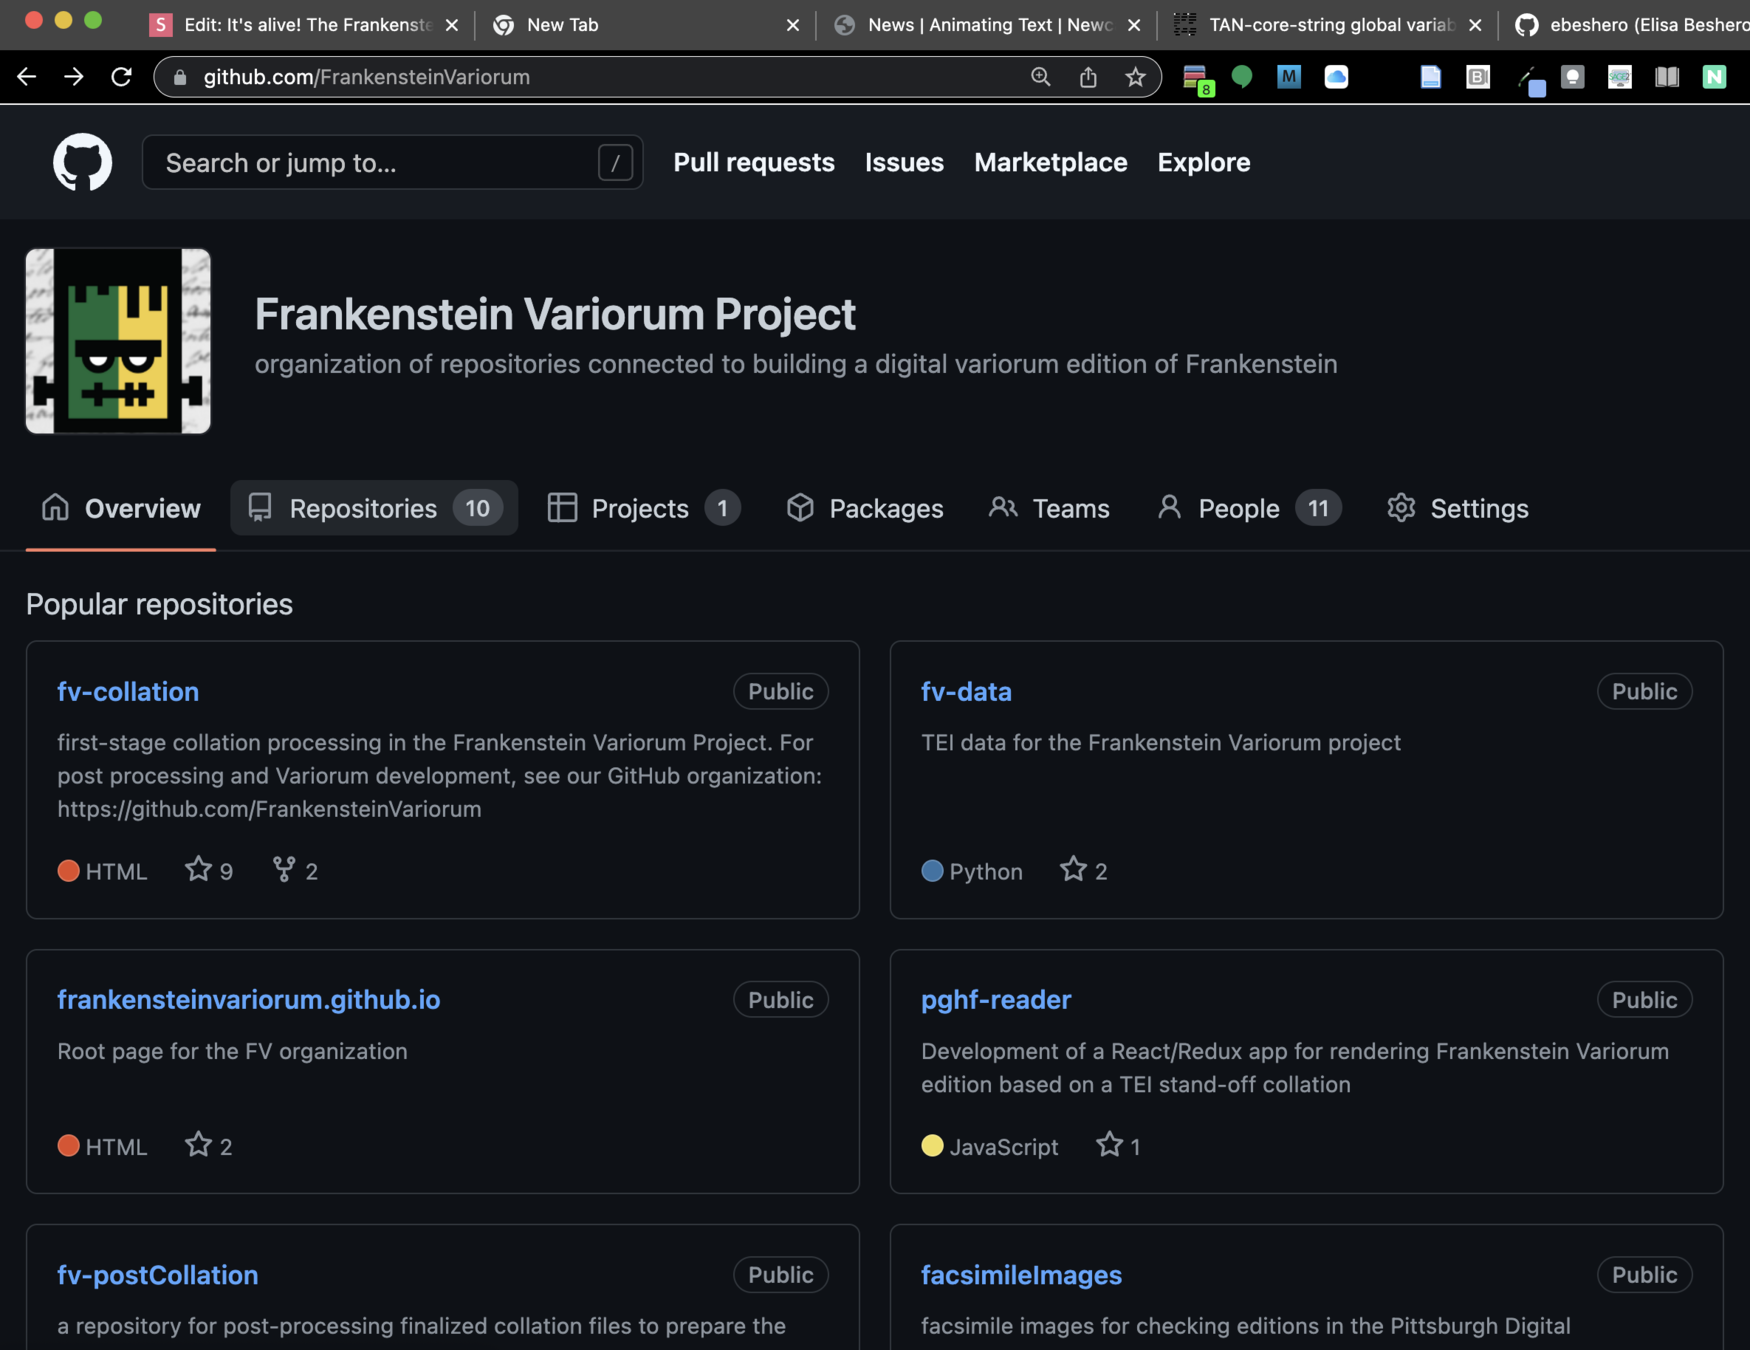1750x1350 pixels.
Task: Open the Repositories tab
Action: click(374, 508)
